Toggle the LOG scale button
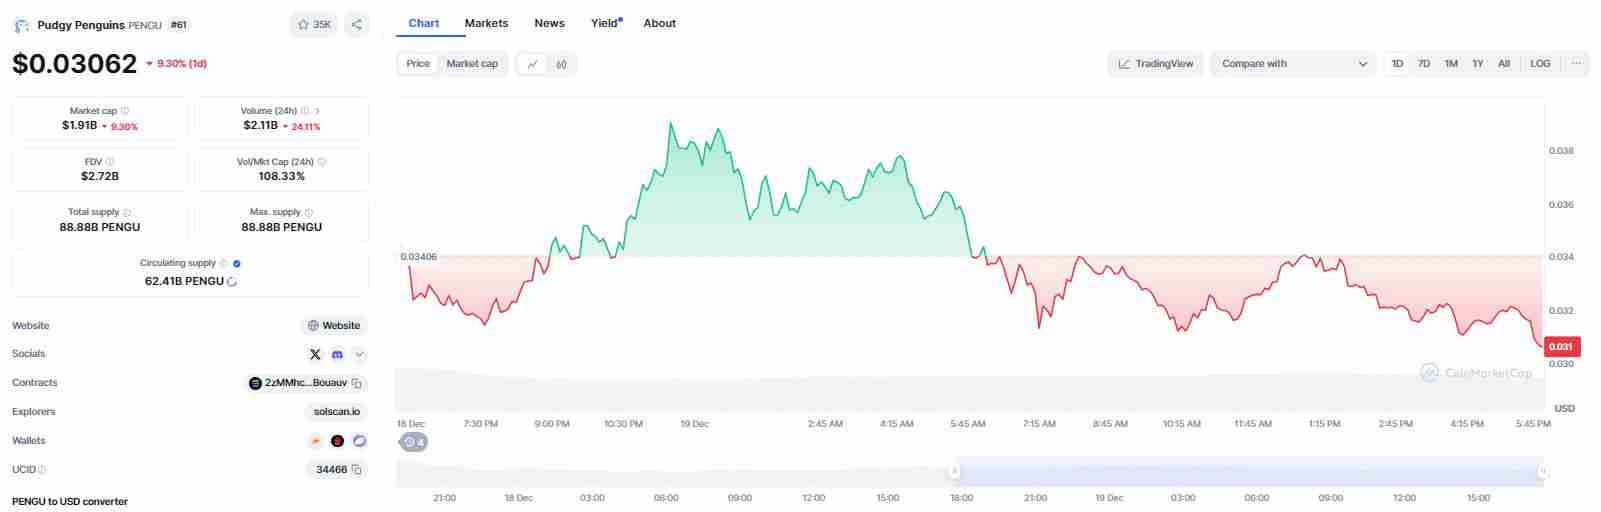 1540,64
